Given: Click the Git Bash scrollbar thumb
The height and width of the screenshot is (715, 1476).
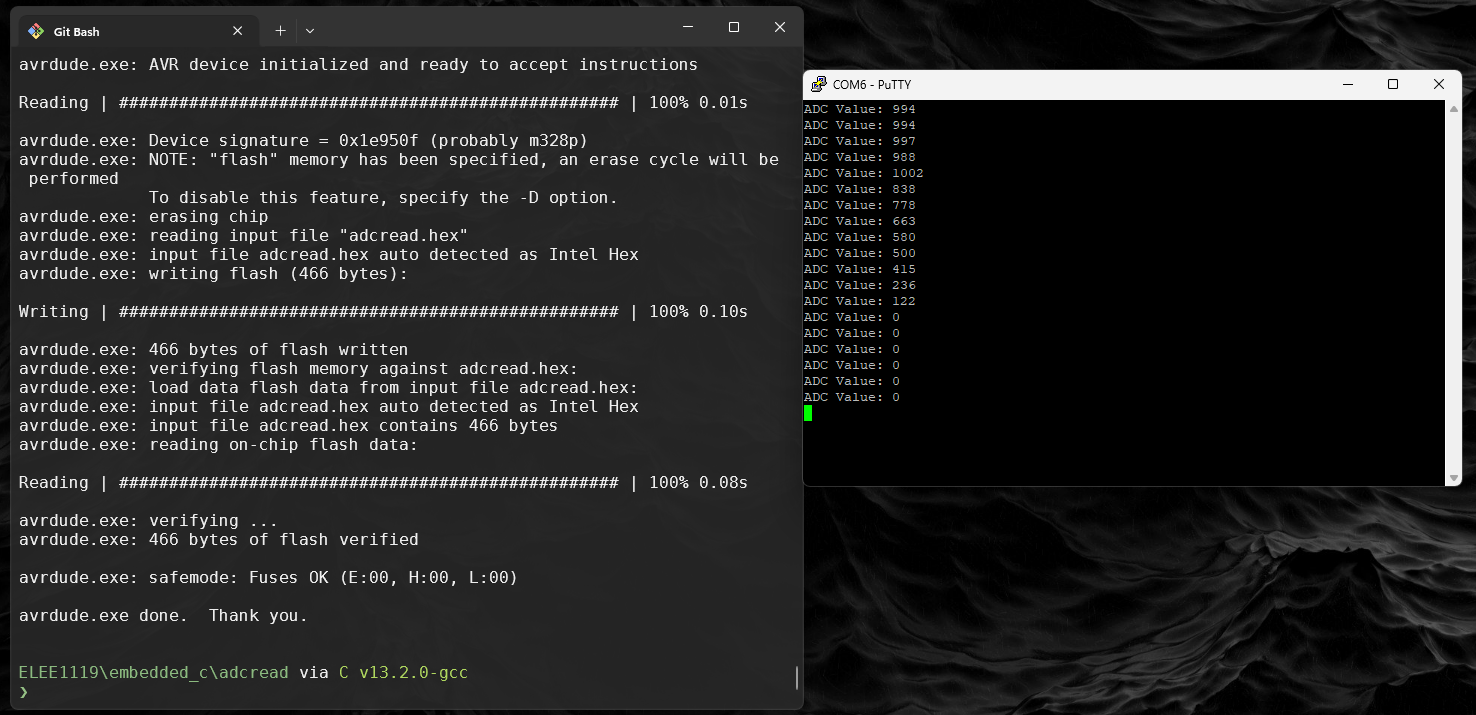Looking at the screenshot, I should point(796,678).
